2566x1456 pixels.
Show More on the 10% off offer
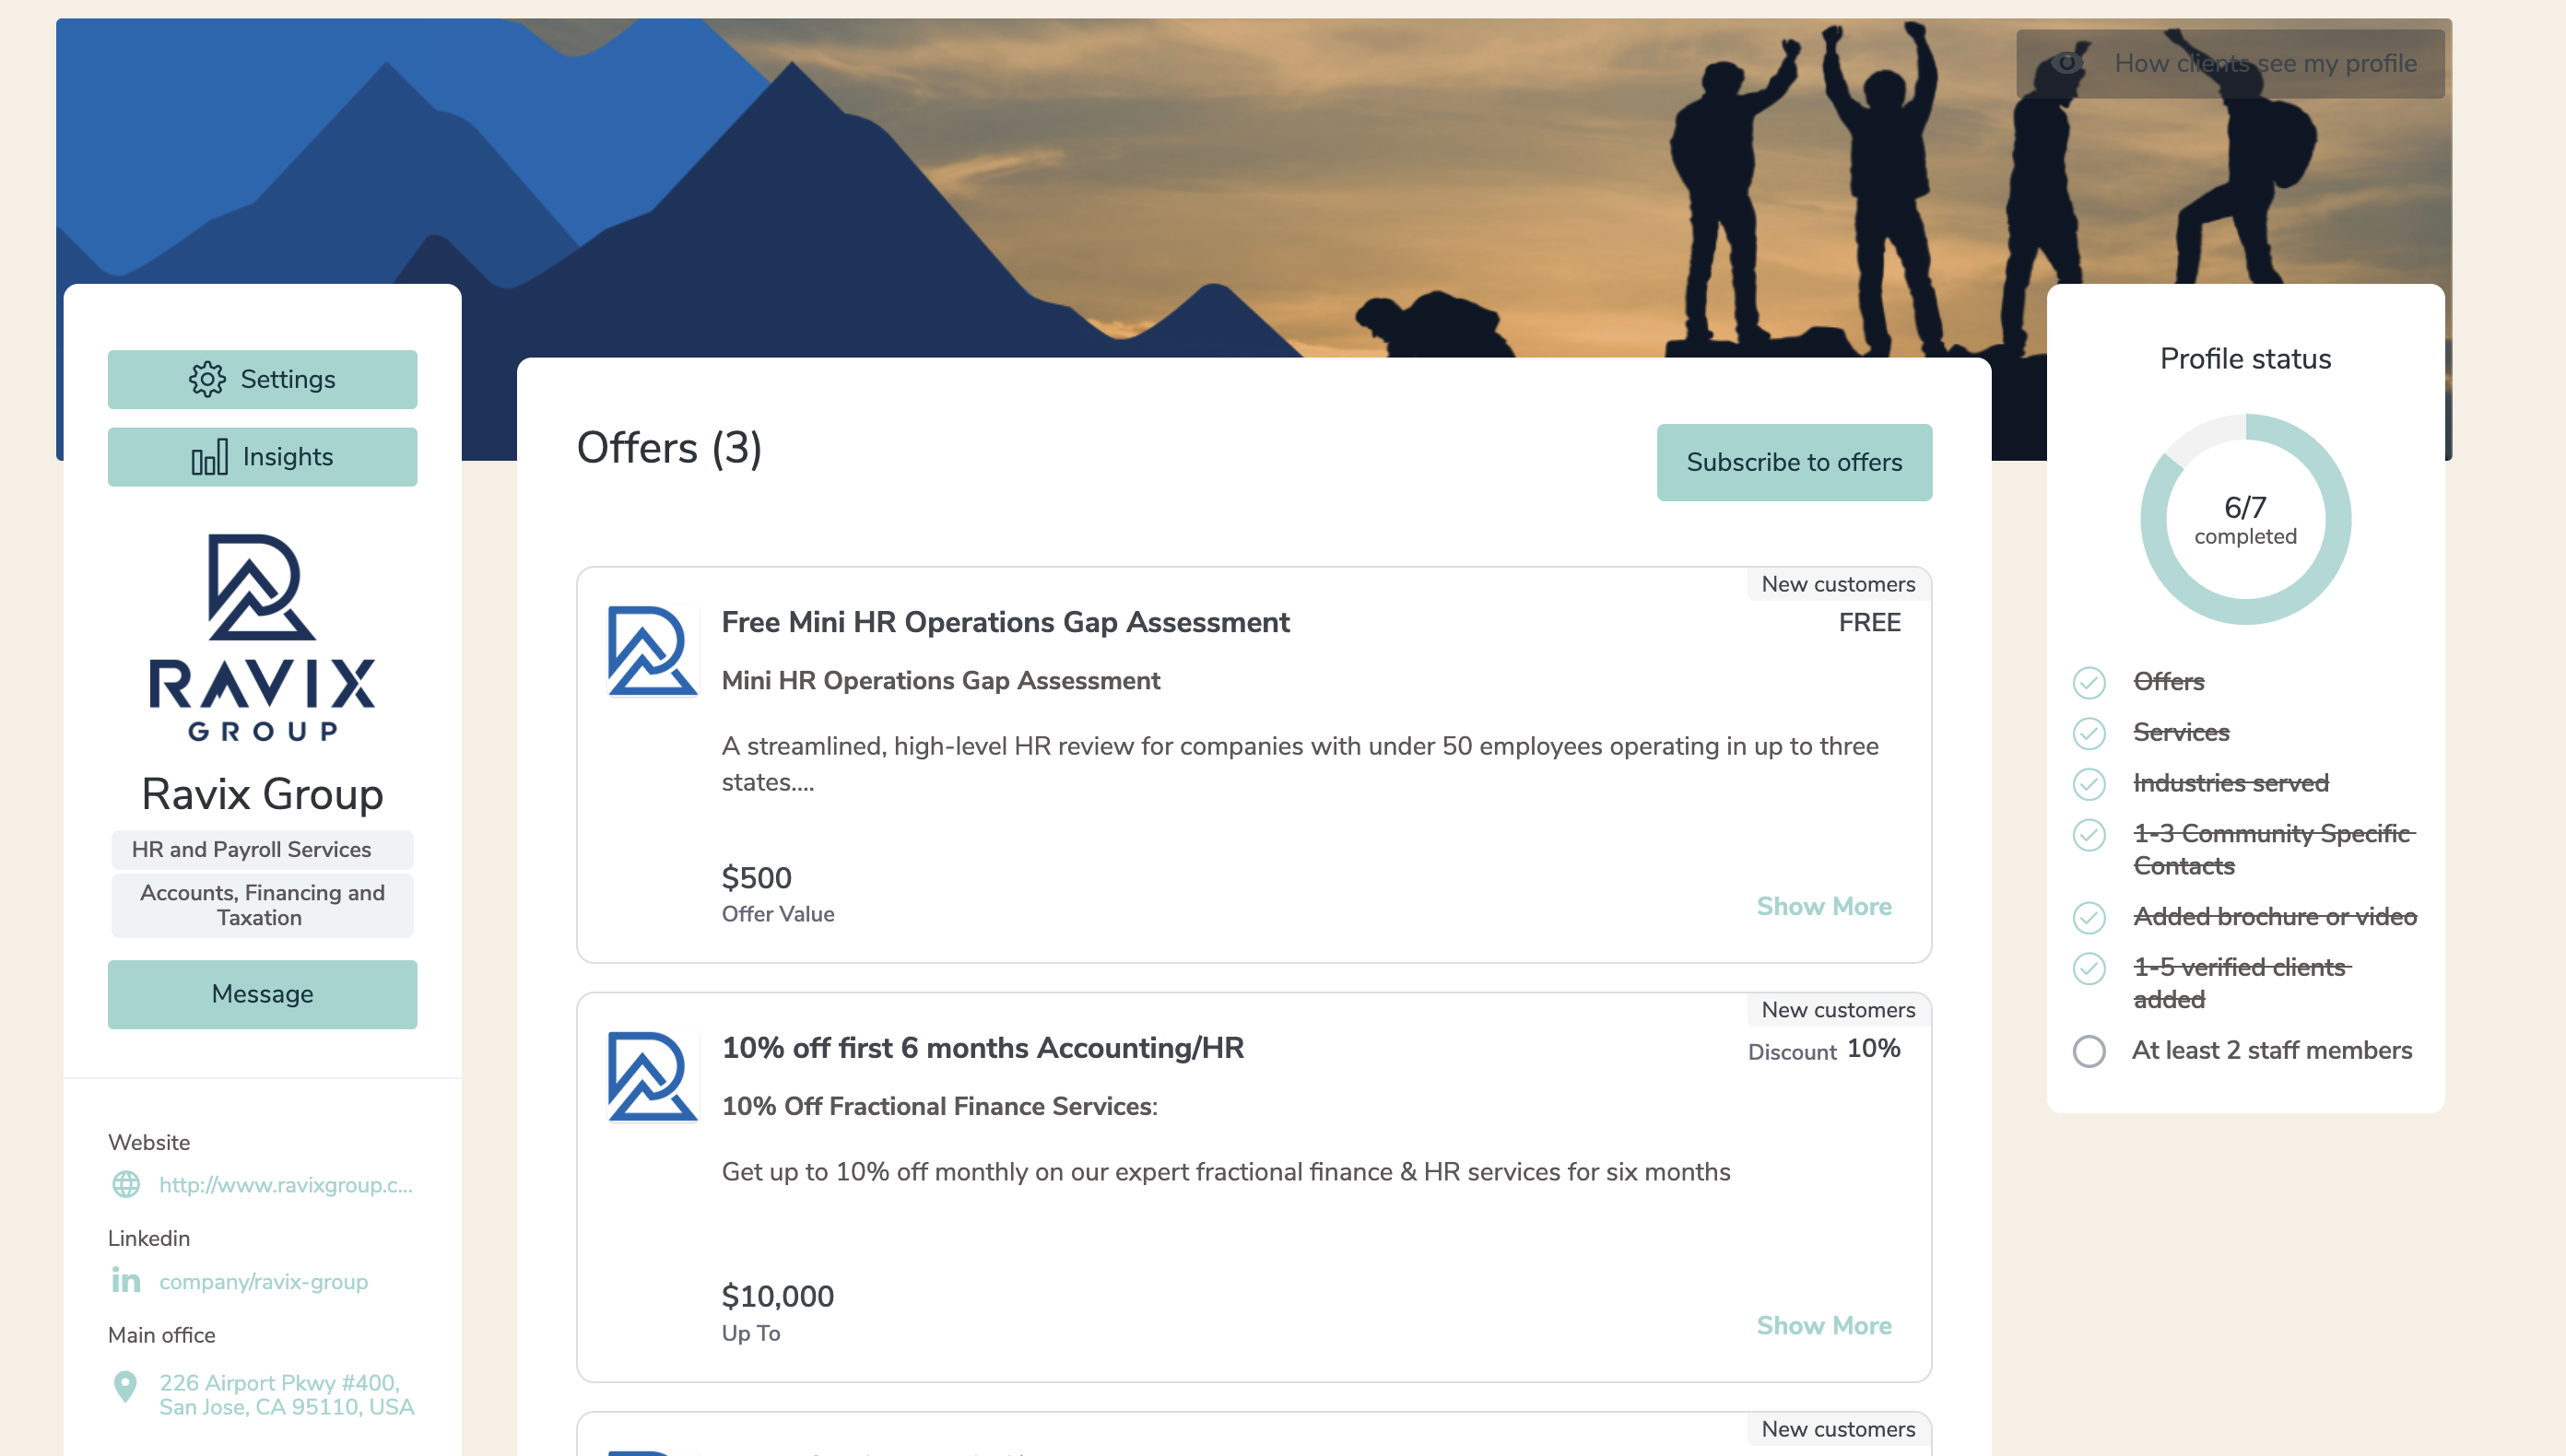point(1824,1325)
